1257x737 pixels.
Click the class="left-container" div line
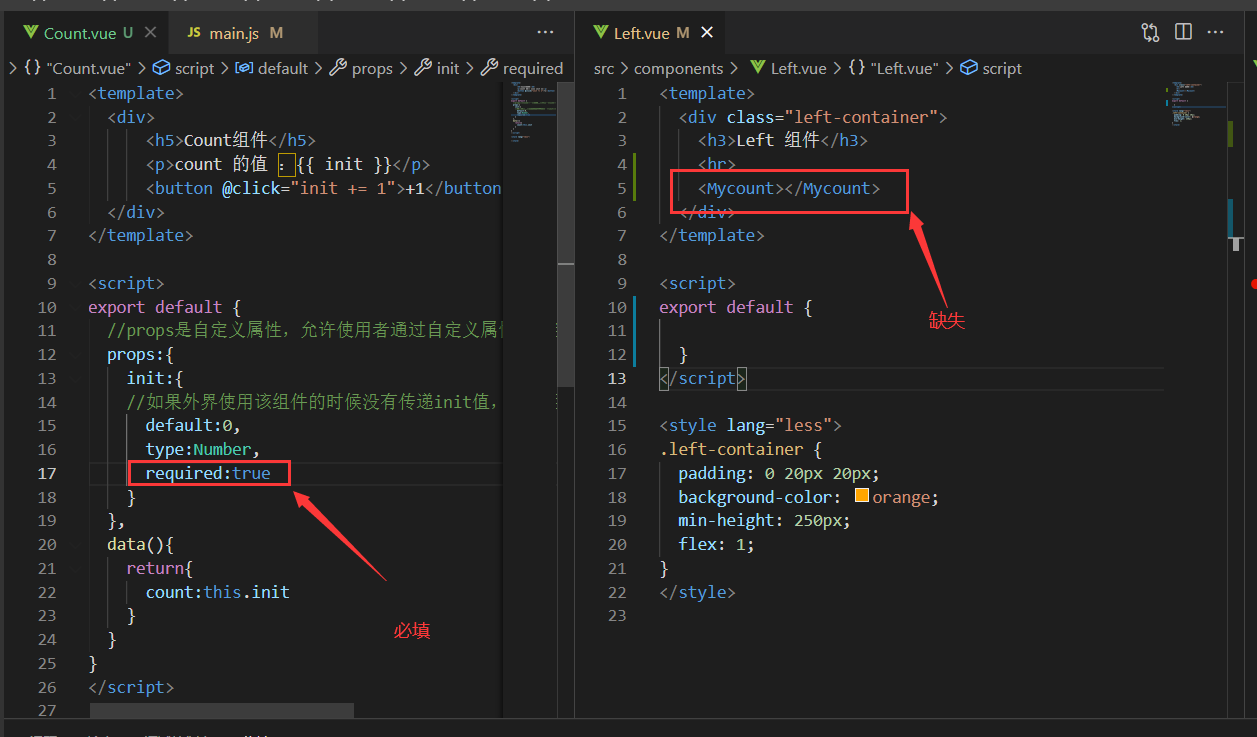[812, 117]
